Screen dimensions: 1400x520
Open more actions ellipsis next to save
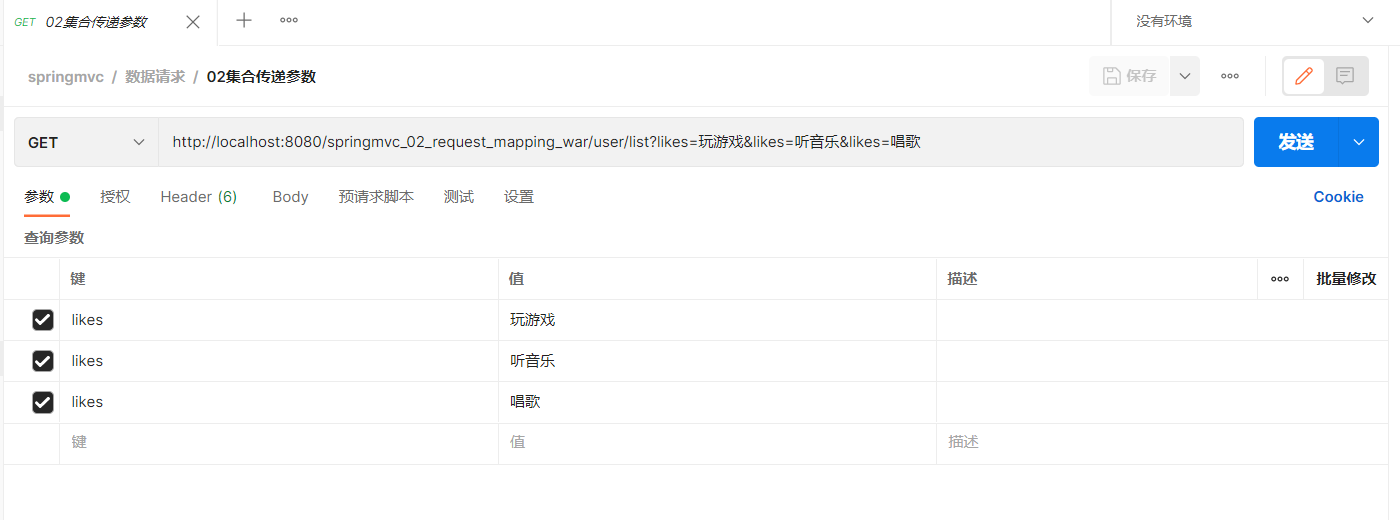pyautogui.click(x=1230, y=76)
